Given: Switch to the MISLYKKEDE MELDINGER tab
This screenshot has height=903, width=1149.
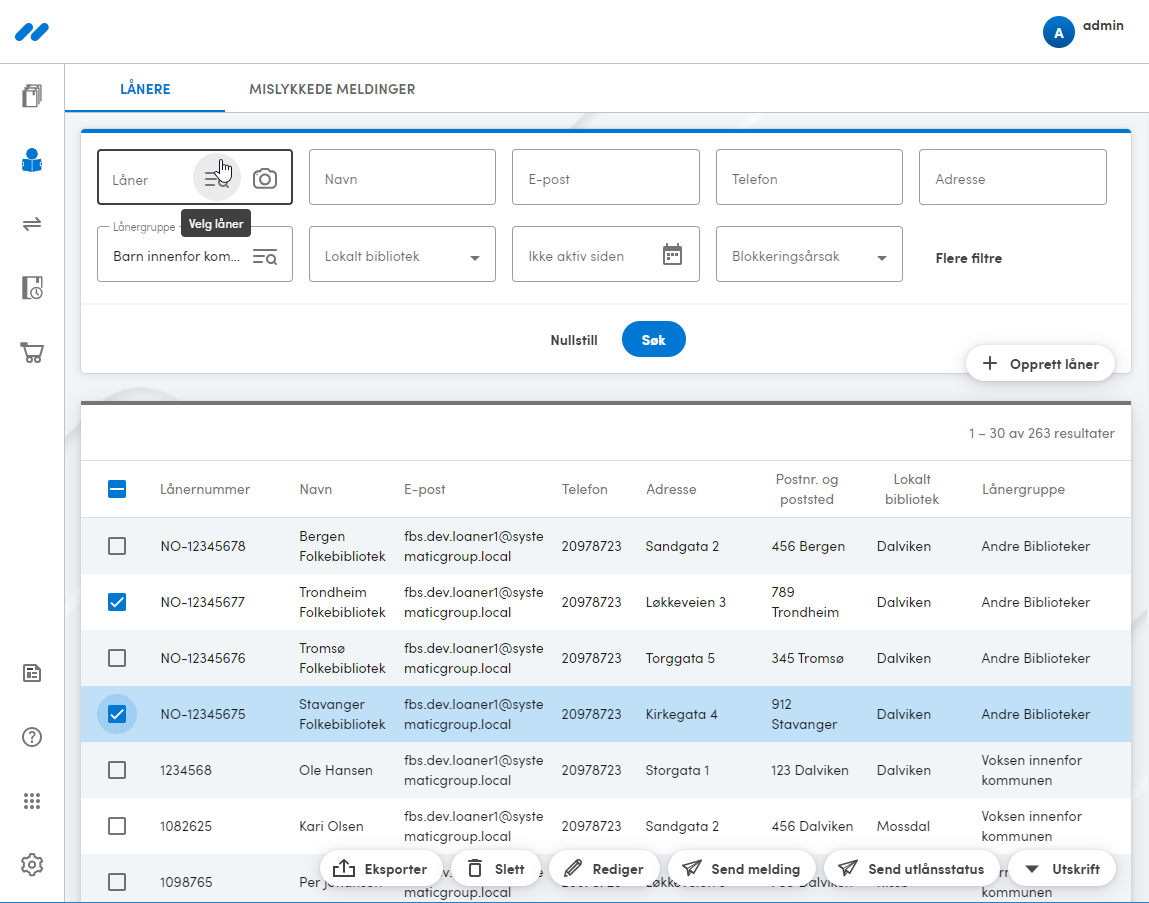Looking at the screenshot, I should click(332, 89).
